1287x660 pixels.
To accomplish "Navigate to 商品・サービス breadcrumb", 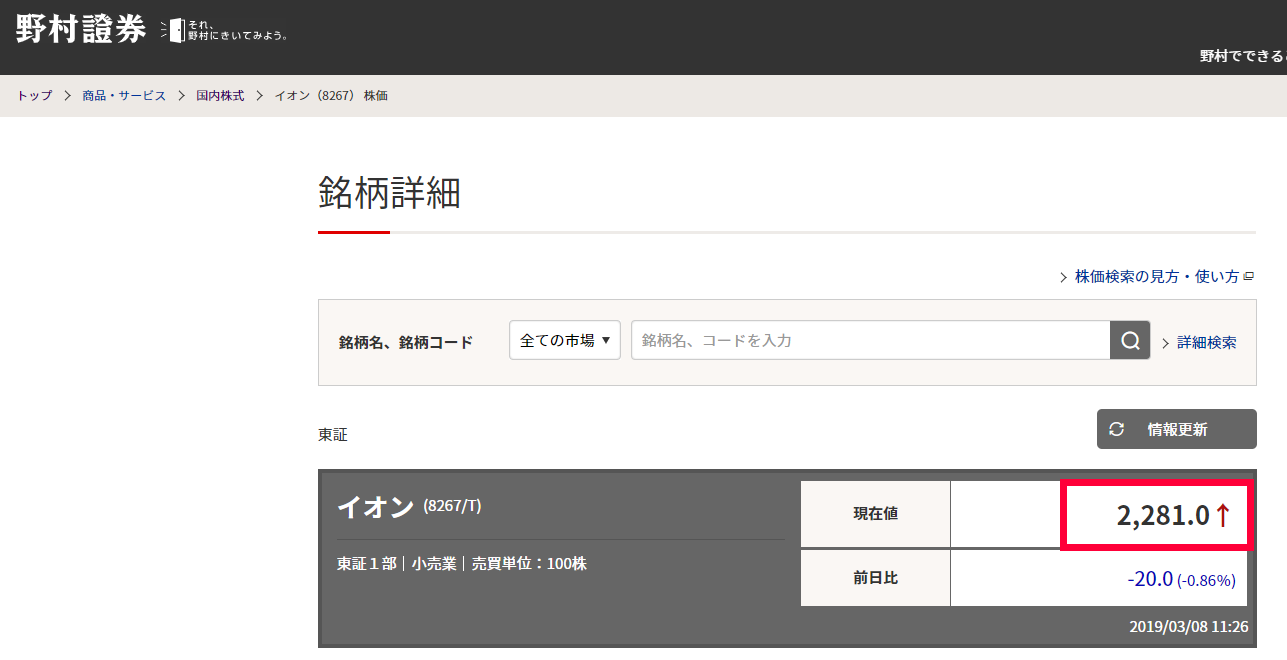I will tap(124, 96).
